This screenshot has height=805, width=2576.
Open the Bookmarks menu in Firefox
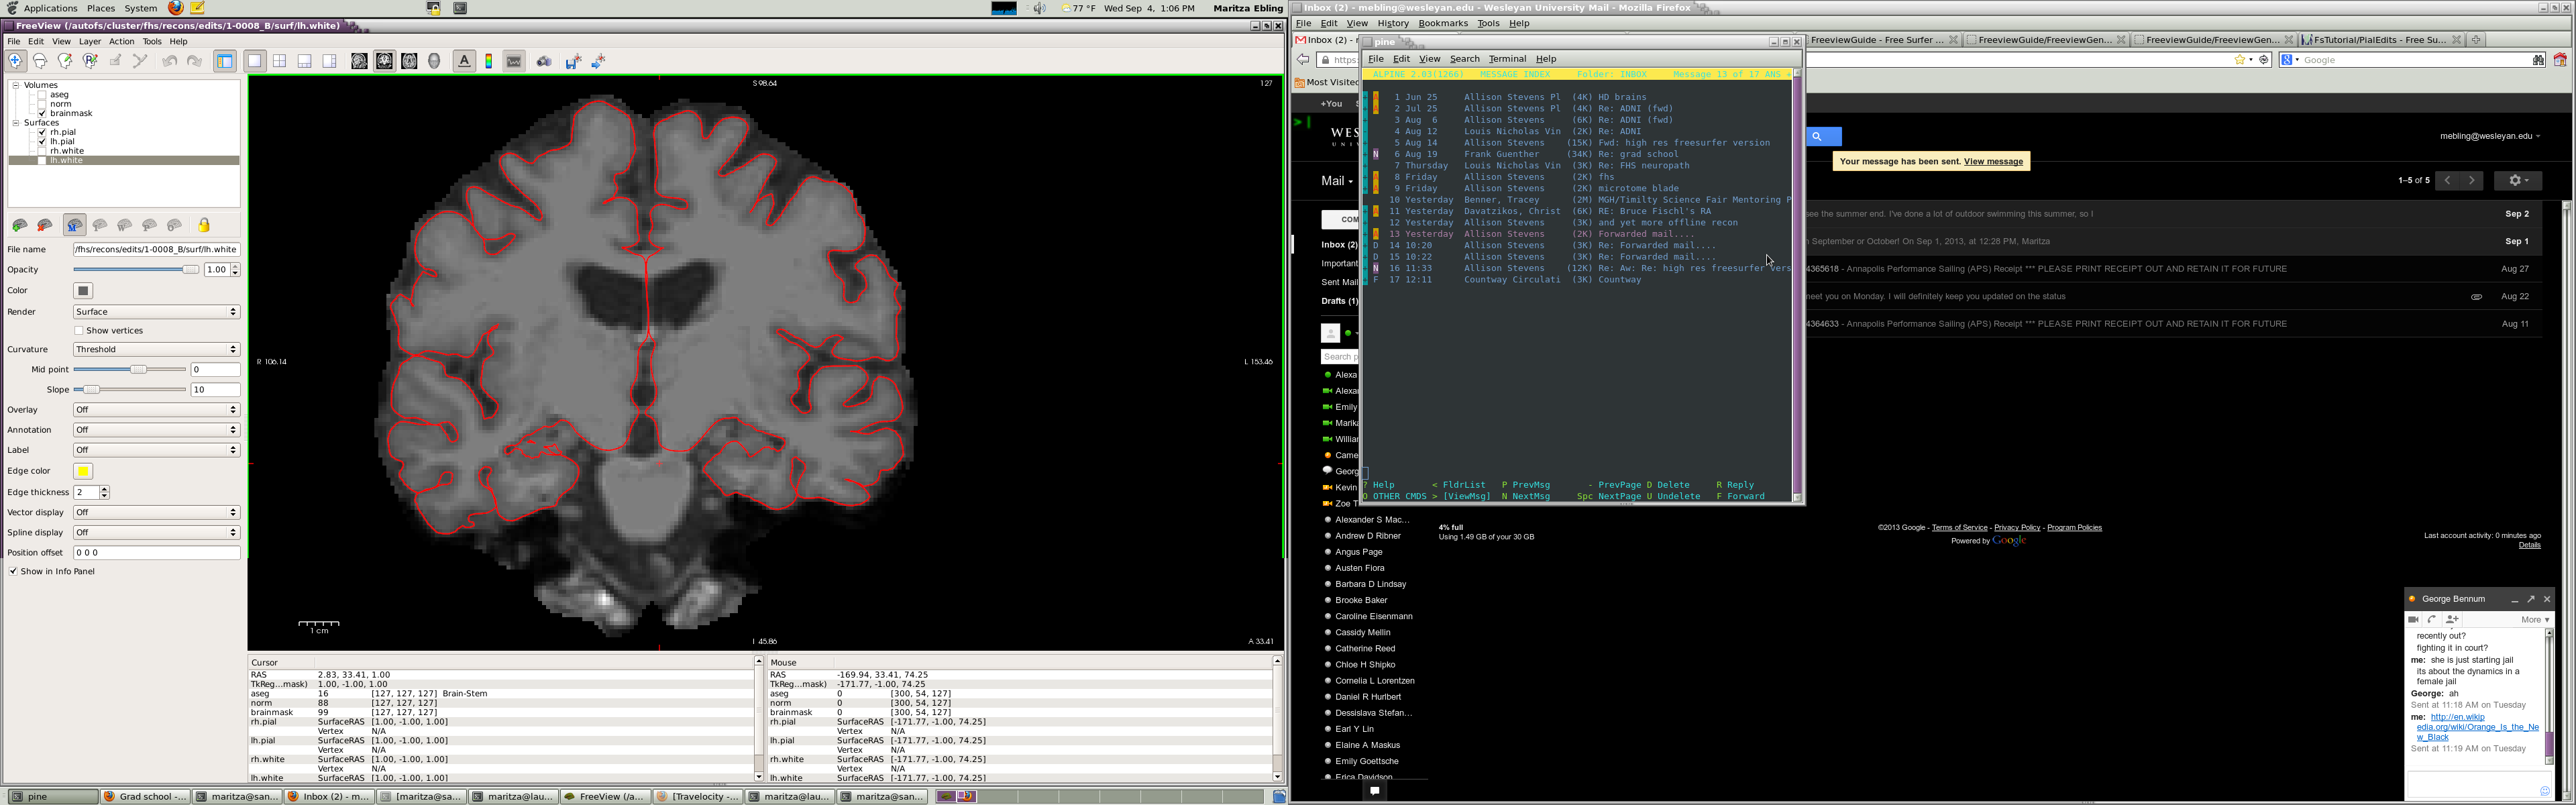pyautogui.click(x=1442, y=23)
